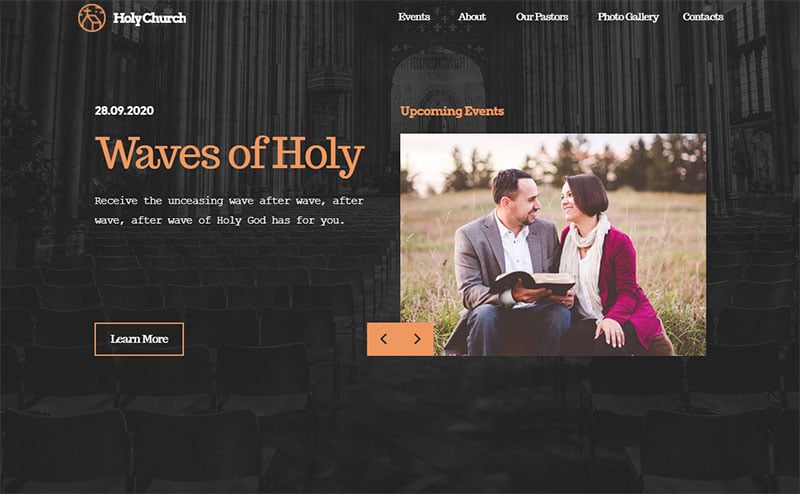Image resolution: width=800 pixels, height=494 pixels.
Task: Click the HolyChurch site name
Action: 149,18
